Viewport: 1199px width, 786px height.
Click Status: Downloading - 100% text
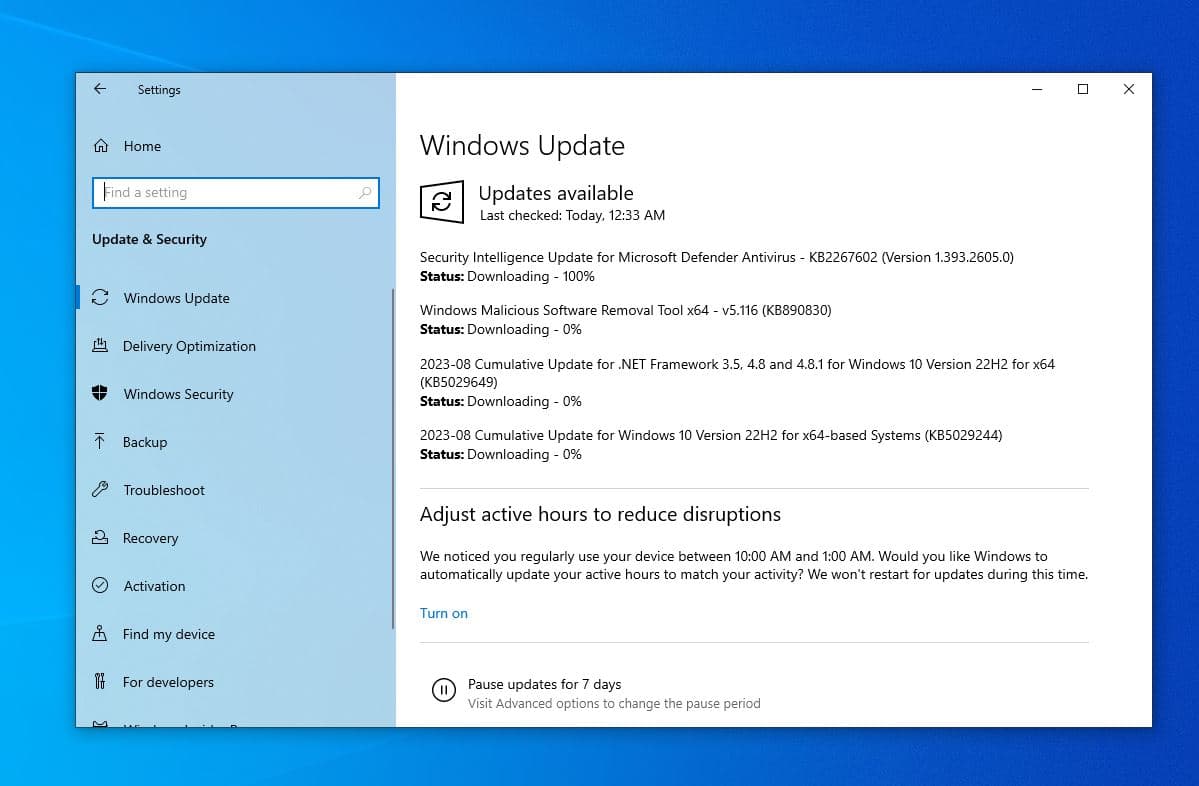507,277
